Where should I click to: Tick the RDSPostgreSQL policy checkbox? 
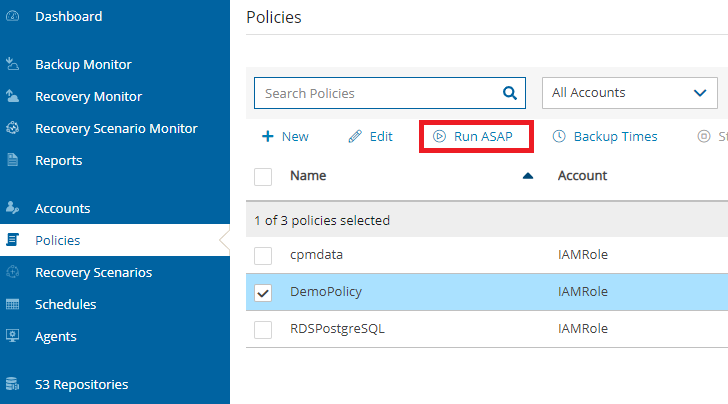[263, 329]
